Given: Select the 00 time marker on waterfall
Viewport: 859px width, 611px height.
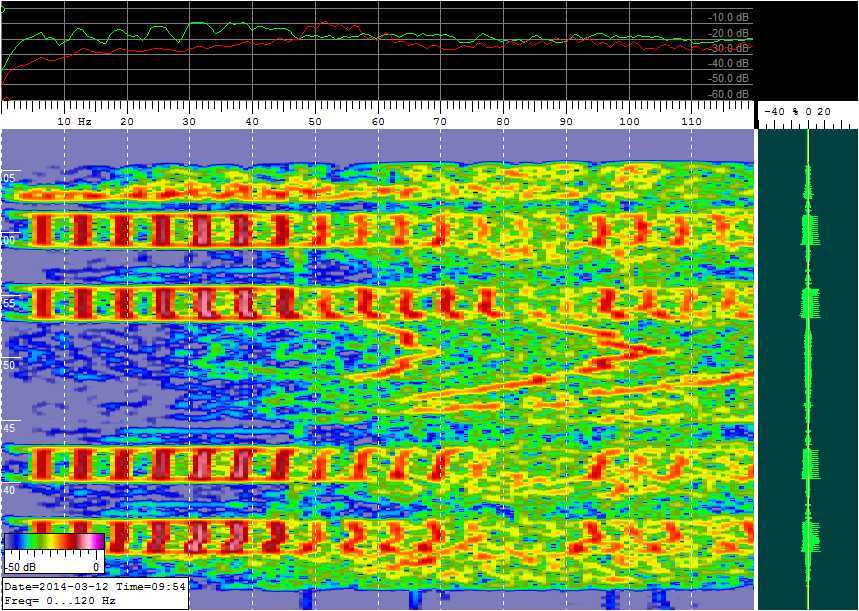Looking at the screenshot, I should click(x=9, y=241).
